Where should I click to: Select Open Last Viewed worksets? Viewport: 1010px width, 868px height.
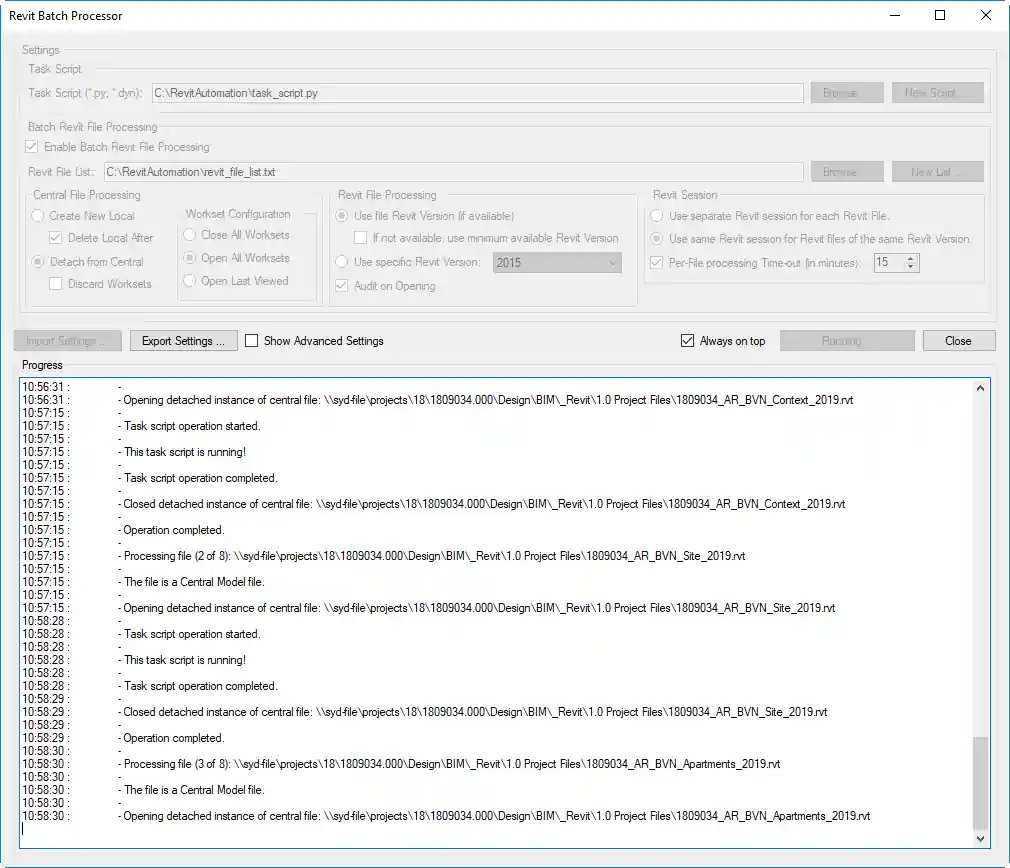189,281
